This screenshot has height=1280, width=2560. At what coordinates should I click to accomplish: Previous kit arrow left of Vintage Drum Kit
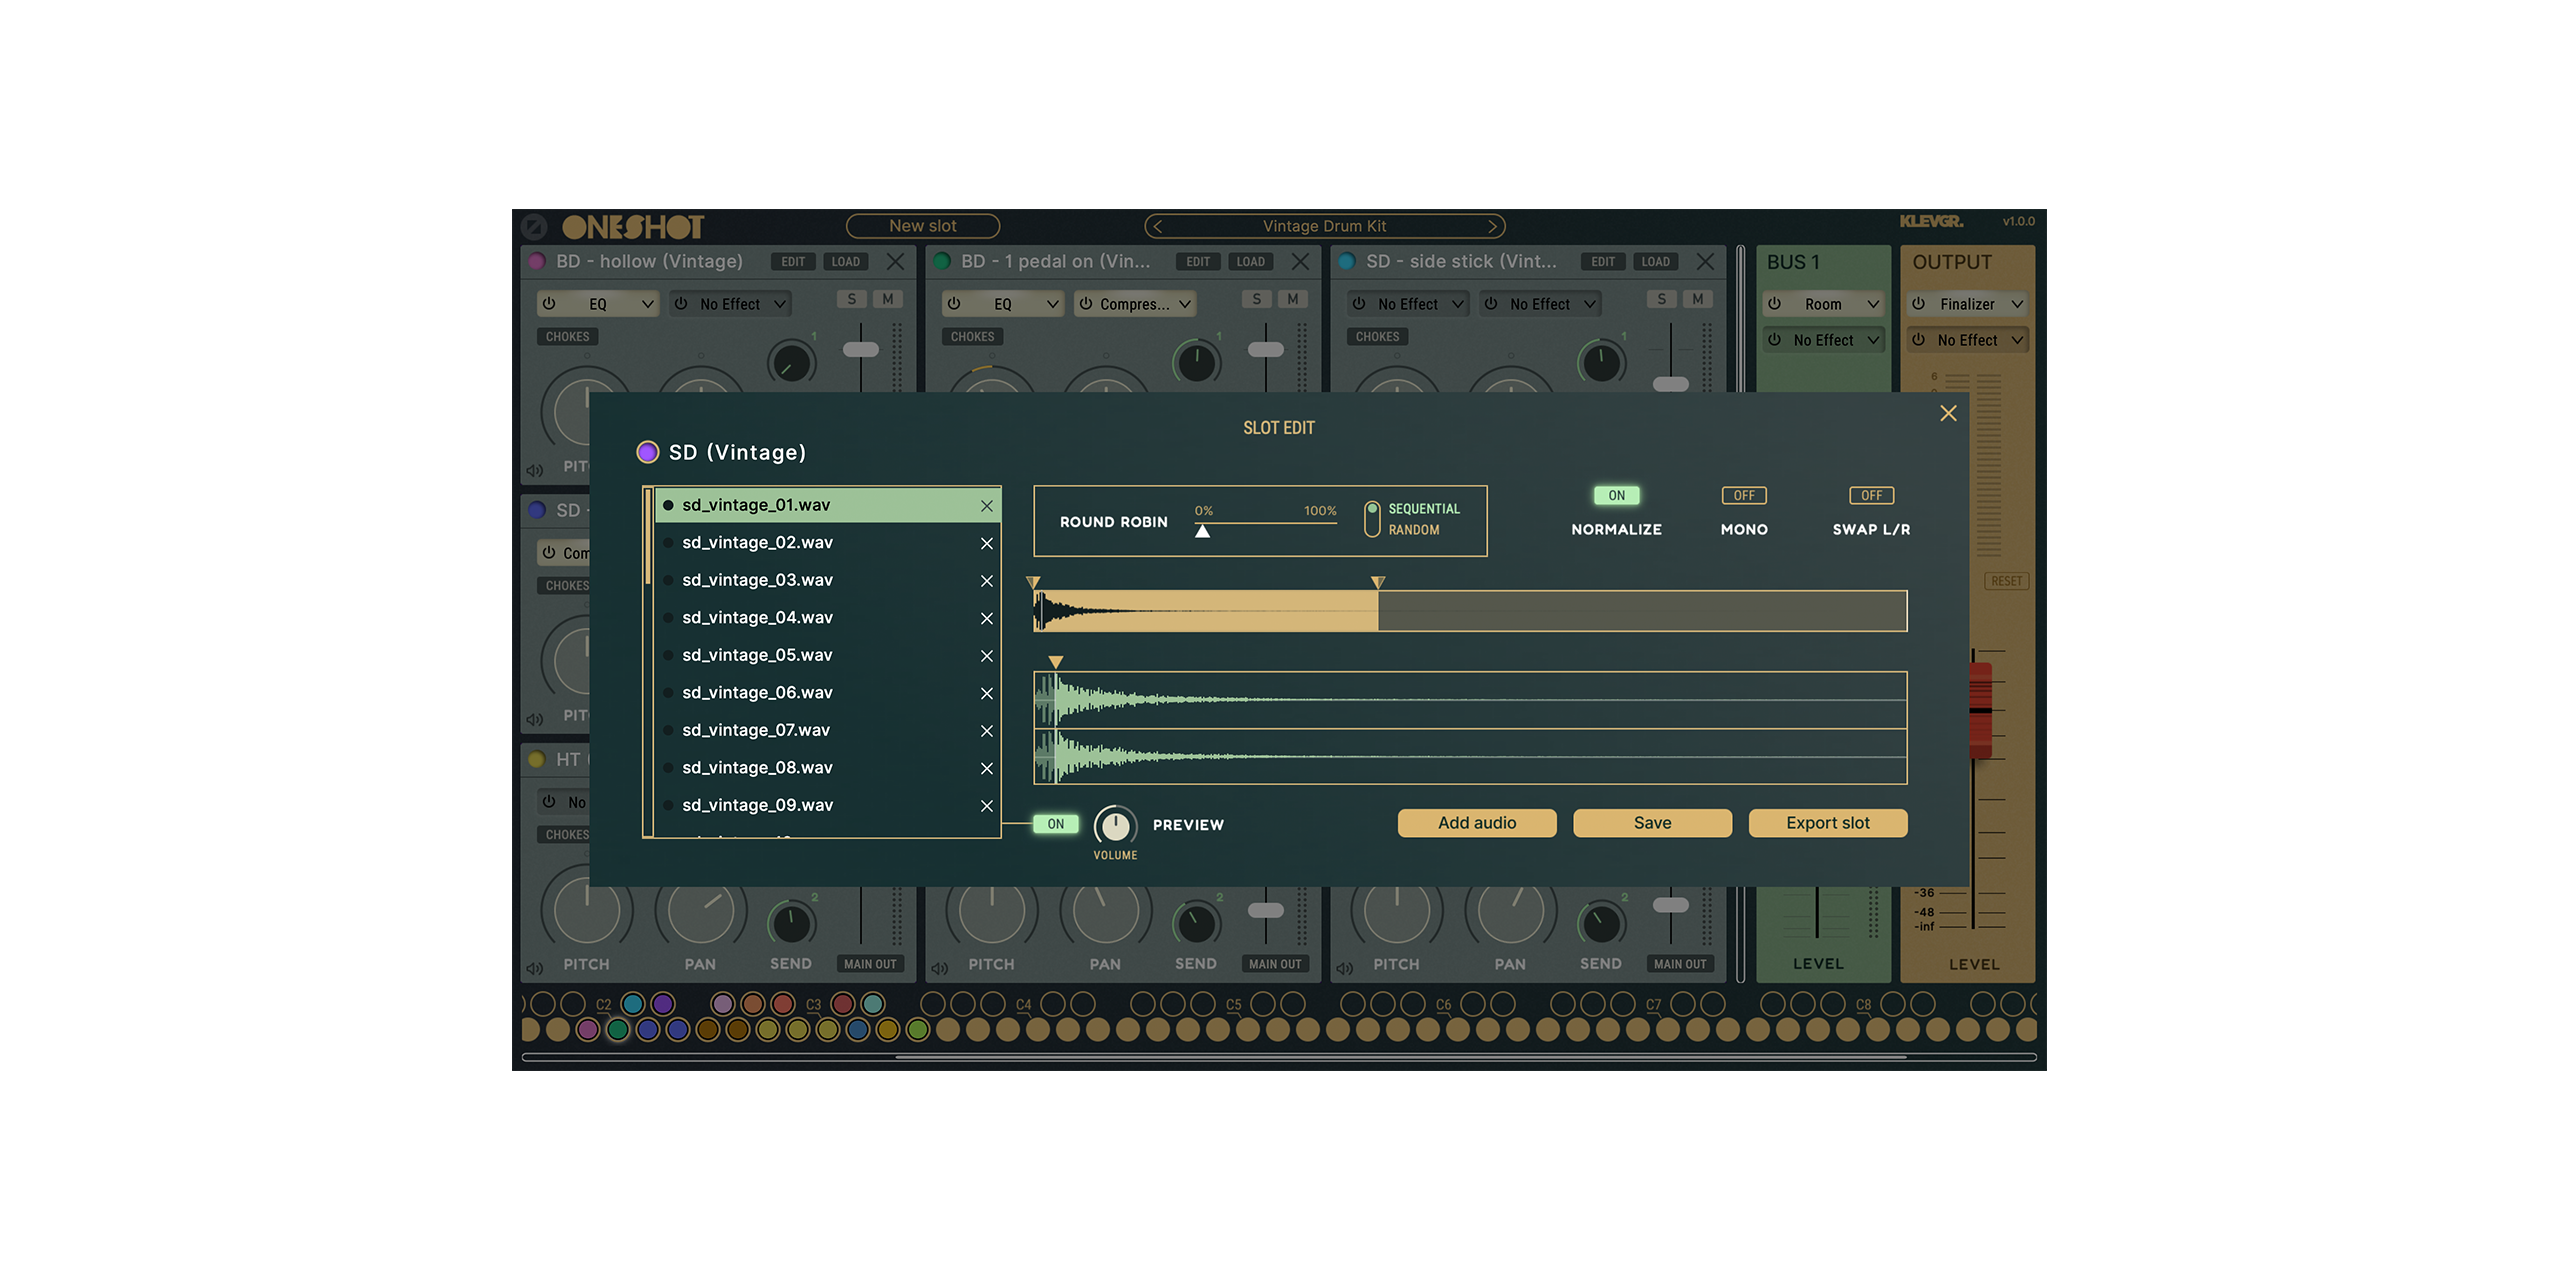(x=1158, y=227)
